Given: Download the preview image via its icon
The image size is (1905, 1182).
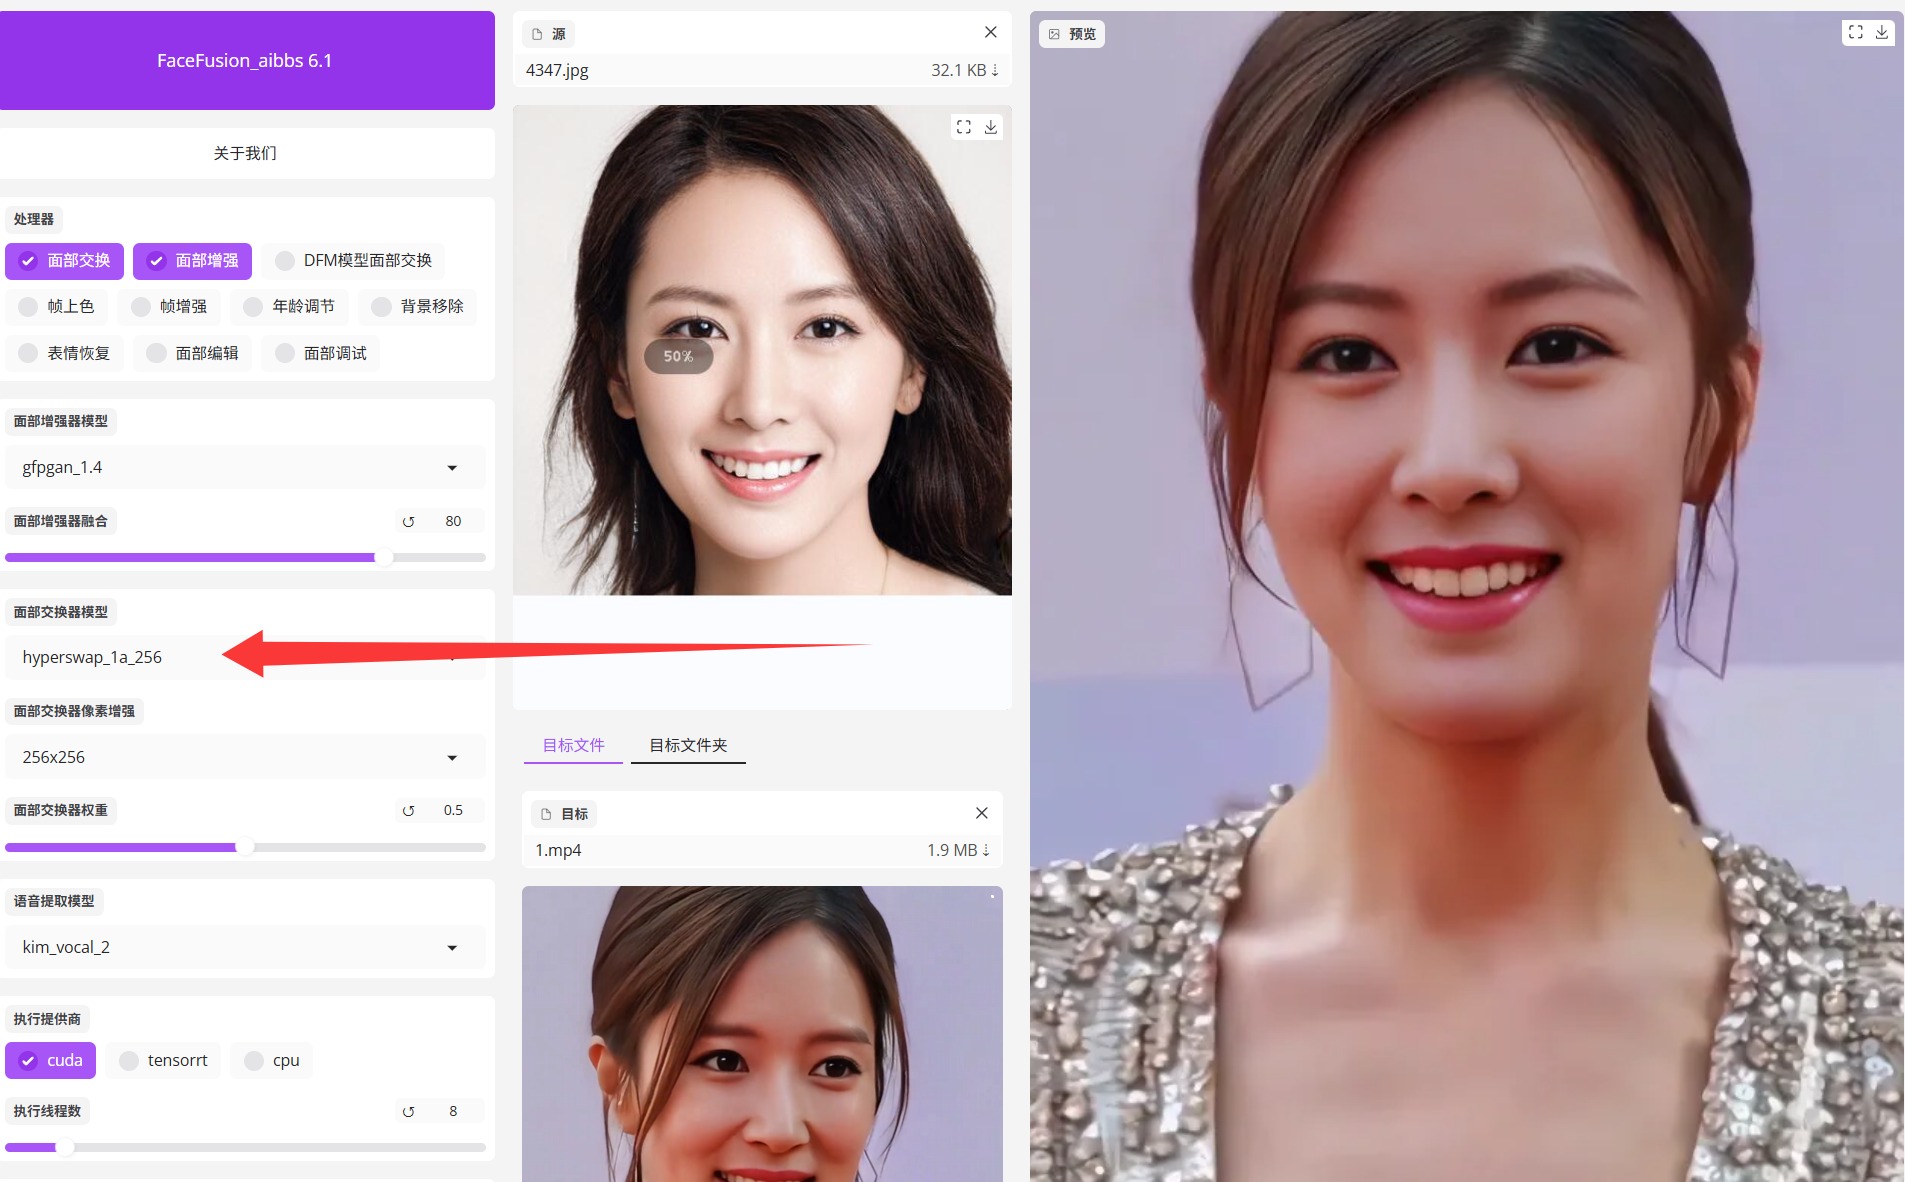Looking at the screenshot, I should tap(1881, 32).
